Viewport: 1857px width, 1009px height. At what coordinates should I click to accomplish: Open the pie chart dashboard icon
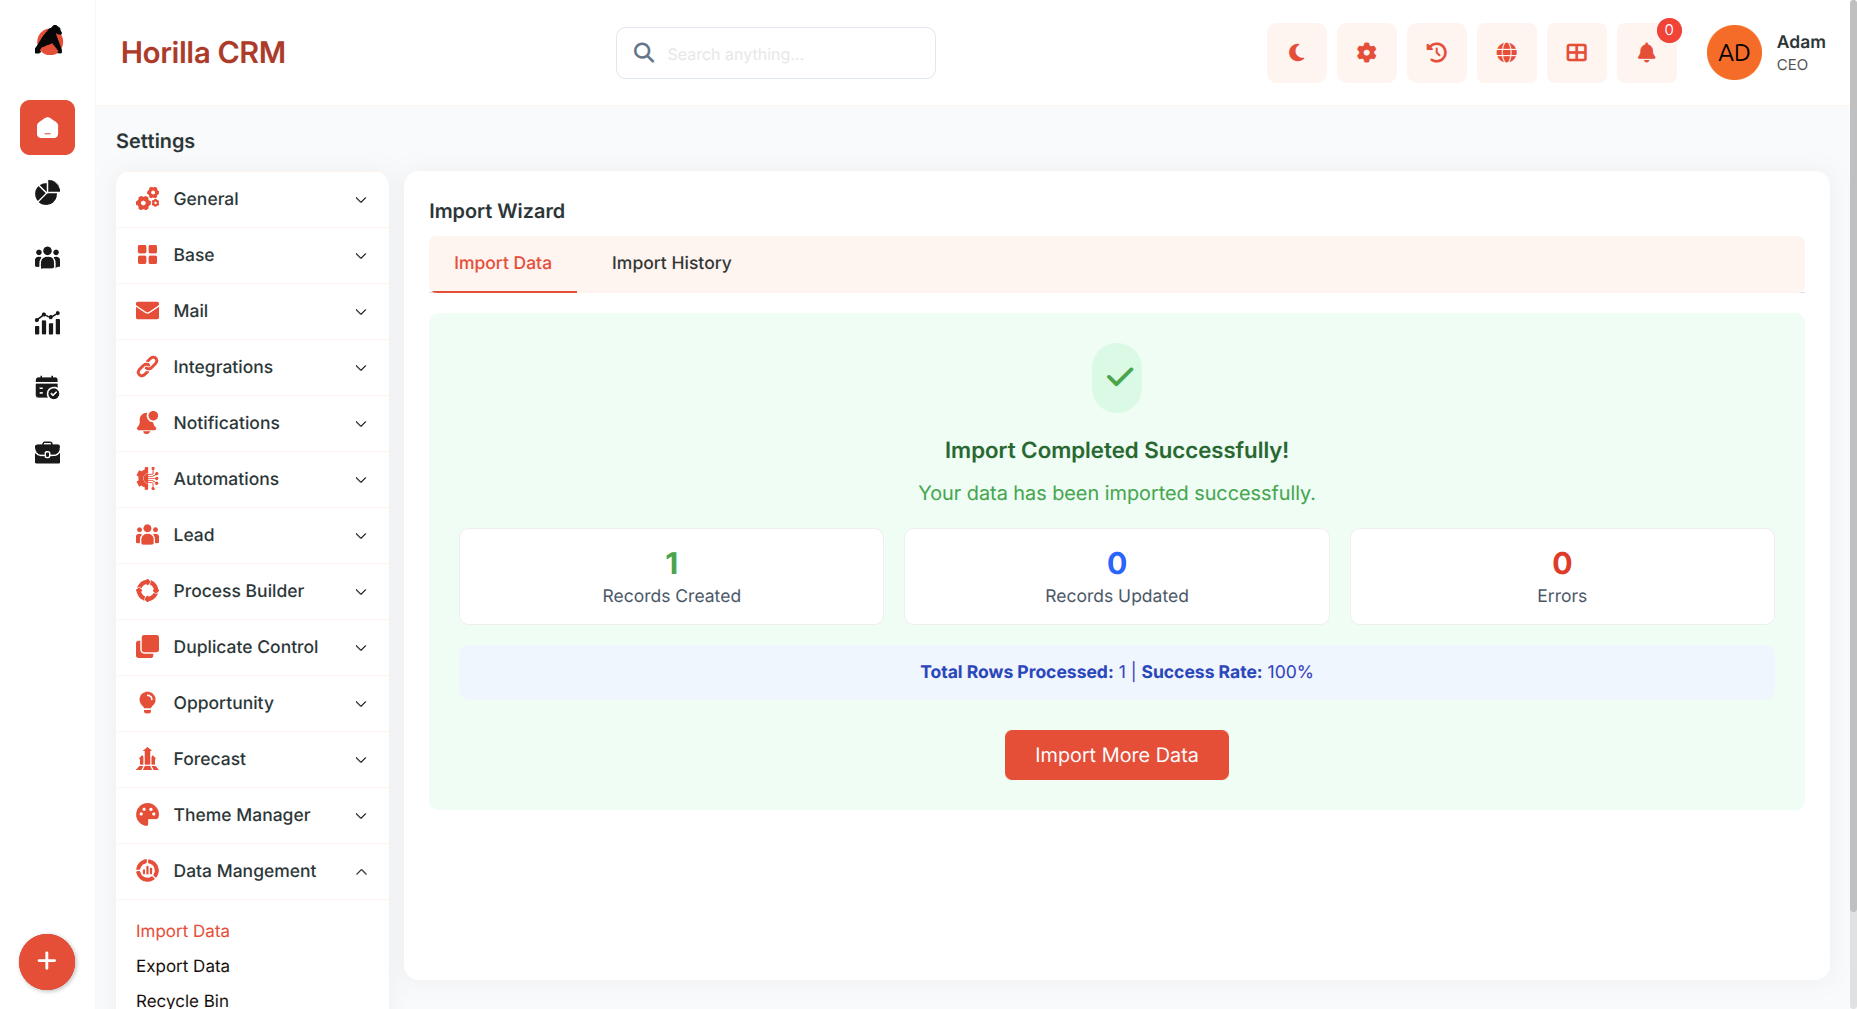[x=47, y=193]
